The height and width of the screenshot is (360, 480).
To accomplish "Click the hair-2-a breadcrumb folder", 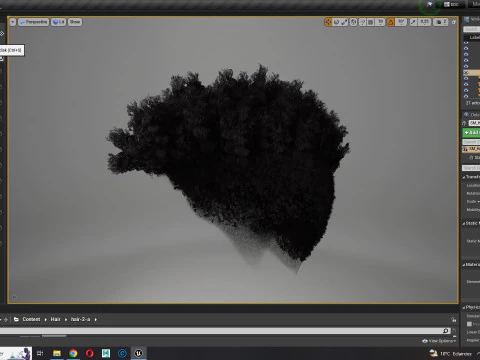I will point(80,319).
